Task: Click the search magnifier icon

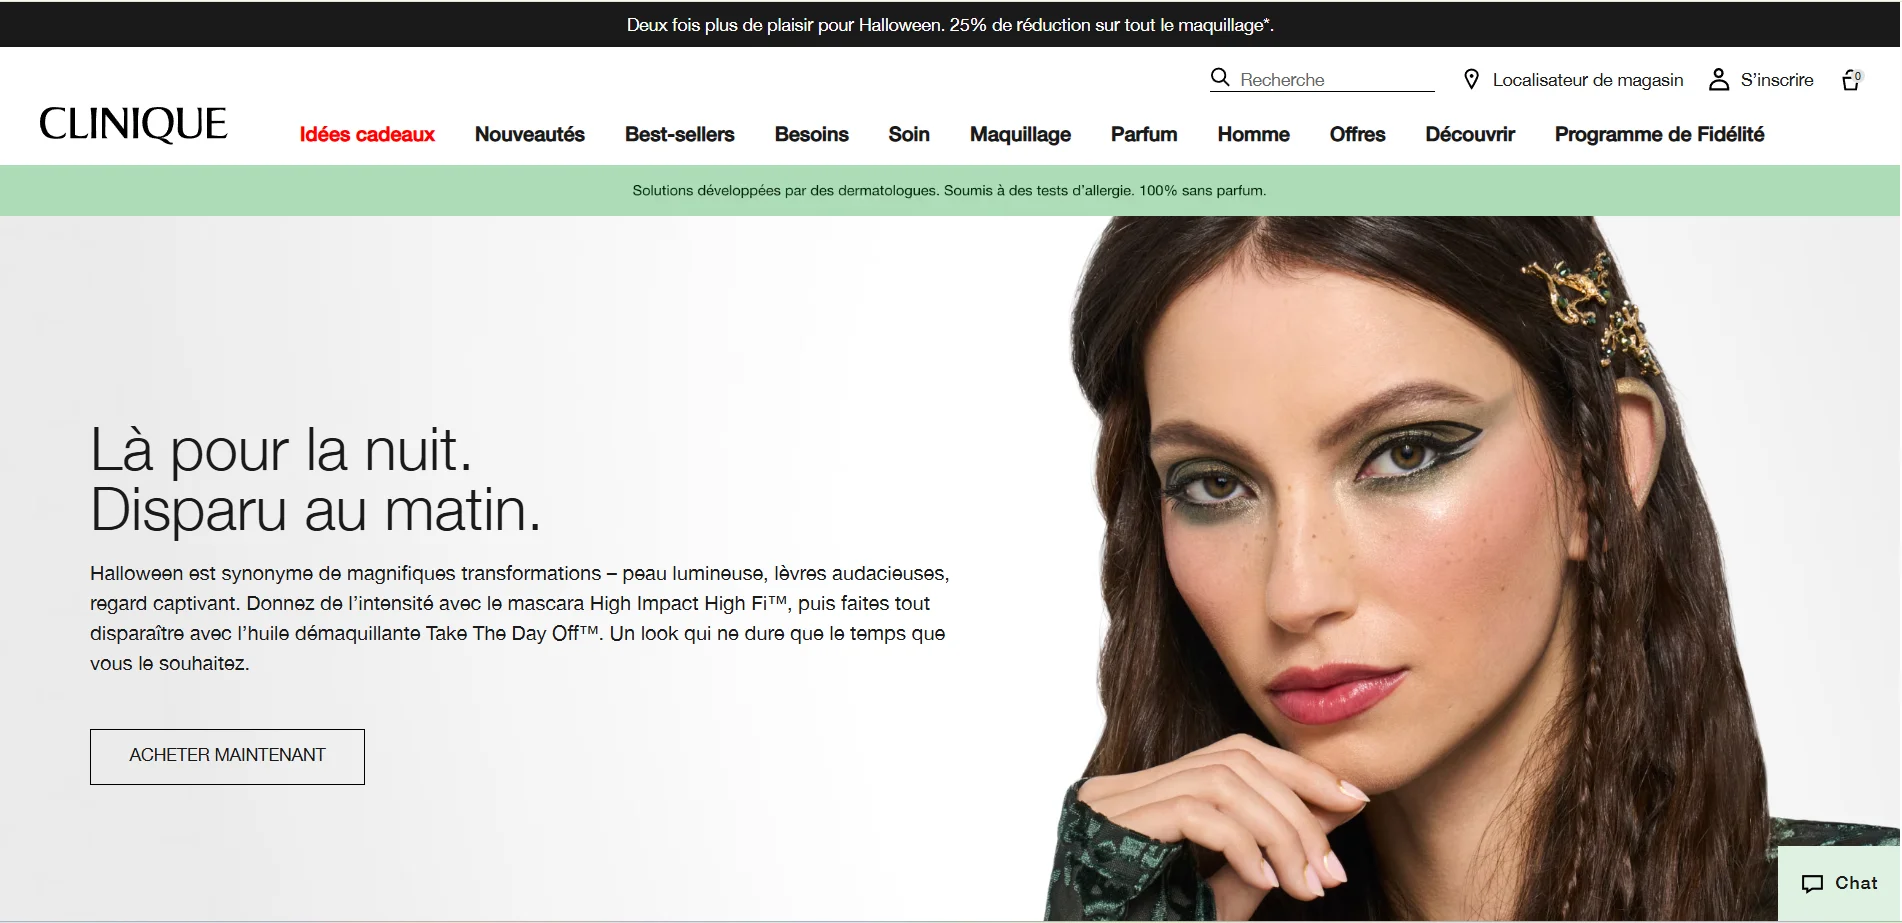Action: tap(1220, 78)
